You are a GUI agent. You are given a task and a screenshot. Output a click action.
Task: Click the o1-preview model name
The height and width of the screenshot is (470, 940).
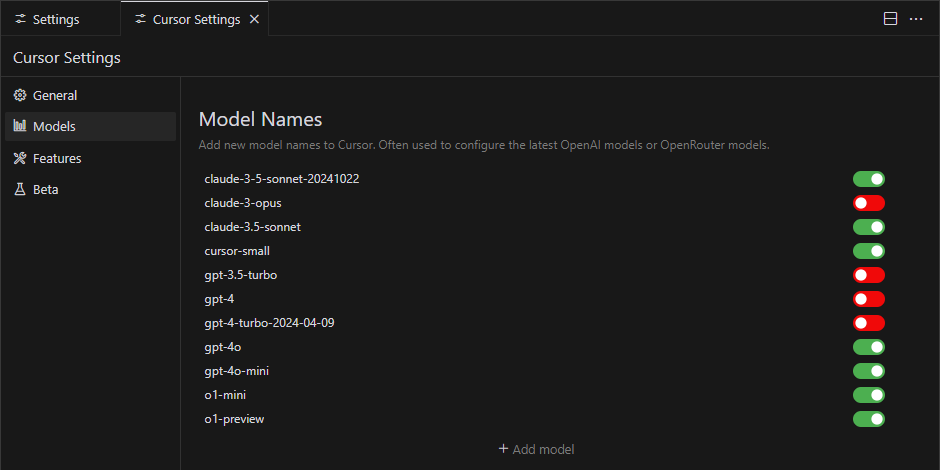coord(234,419)
